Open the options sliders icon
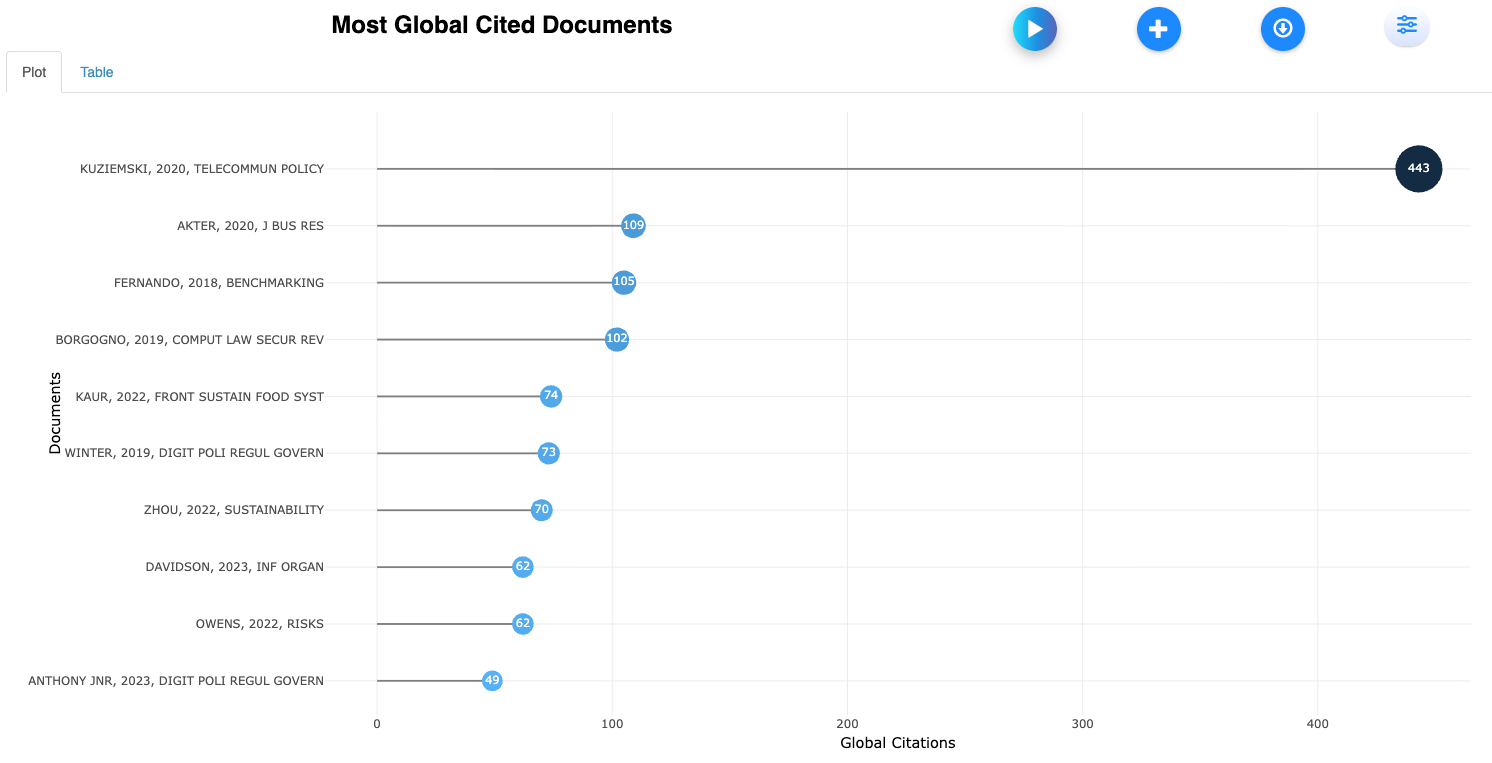 (x=1406, y=26)
